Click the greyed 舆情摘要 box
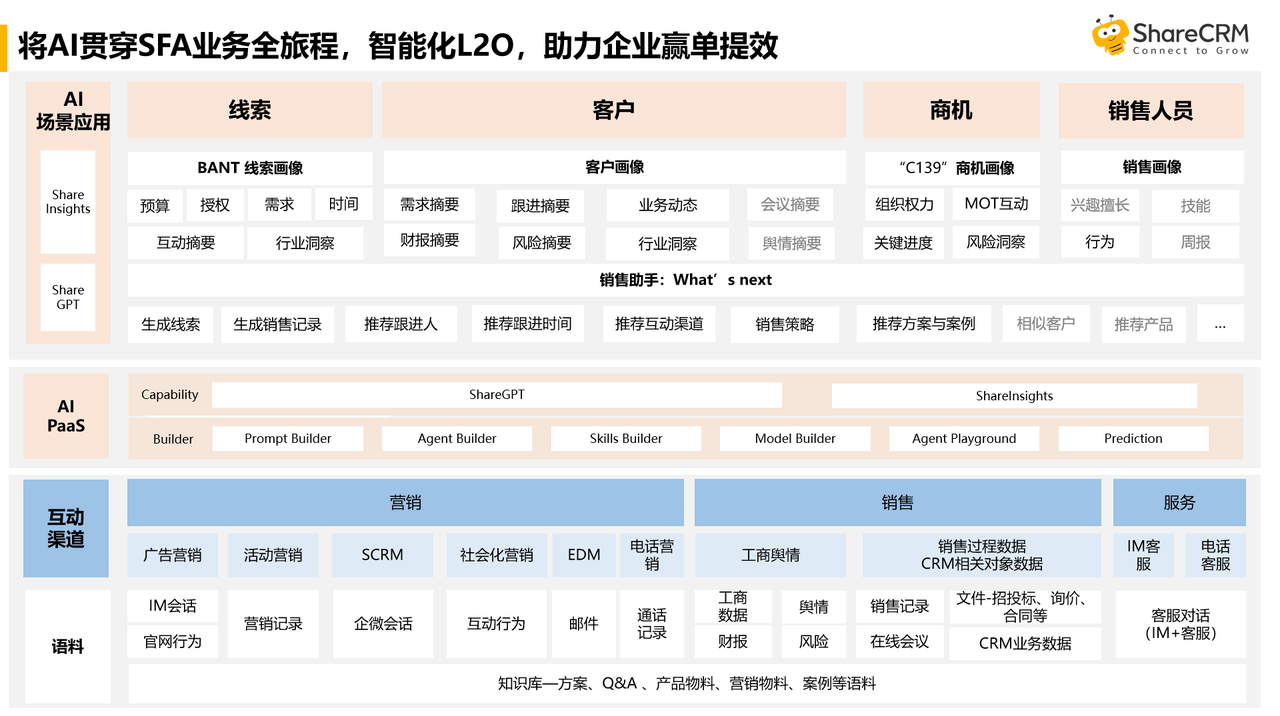This screenshot has width=1280, height=716. click(x=792, y=243)
